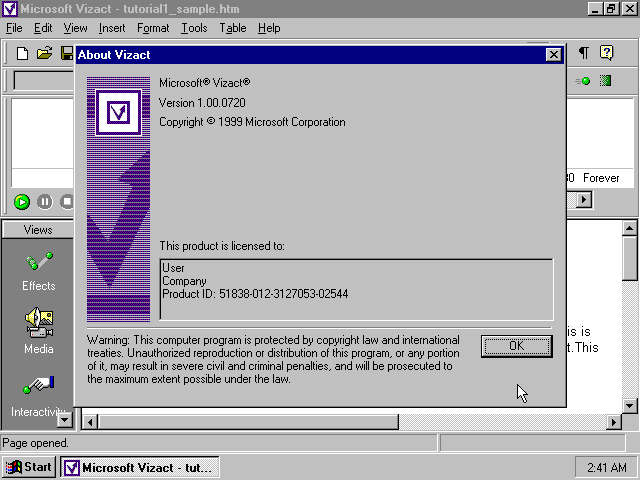
Task: Expand the Views panel down arrow
Action: tap(65, 420)
